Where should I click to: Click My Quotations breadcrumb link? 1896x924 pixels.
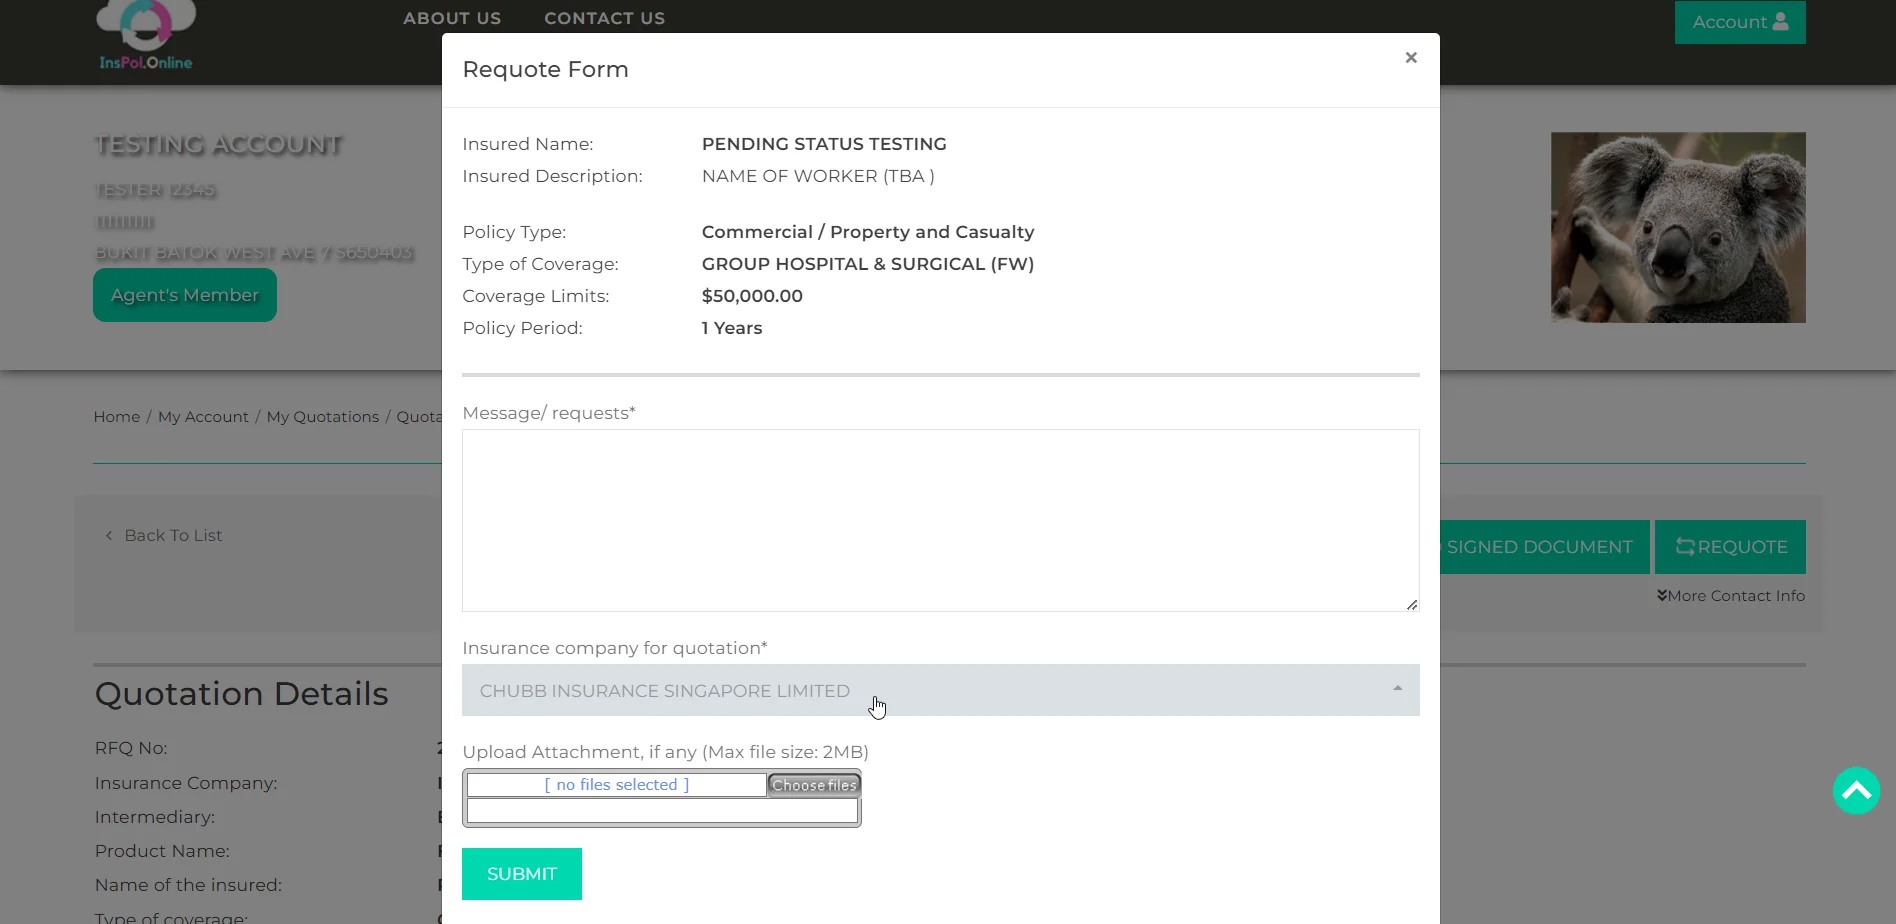322,417
